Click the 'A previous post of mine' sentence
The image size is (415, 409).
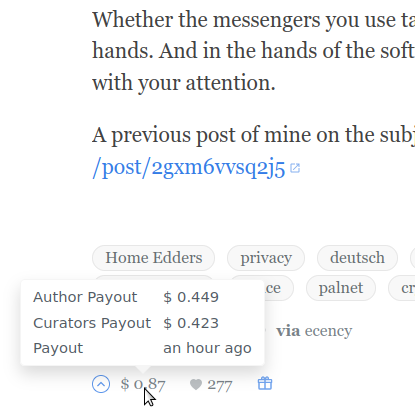point(253,136)
